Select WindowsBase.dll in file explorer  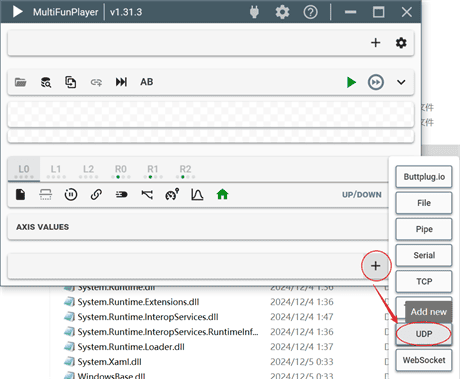(x=111, y=376)
